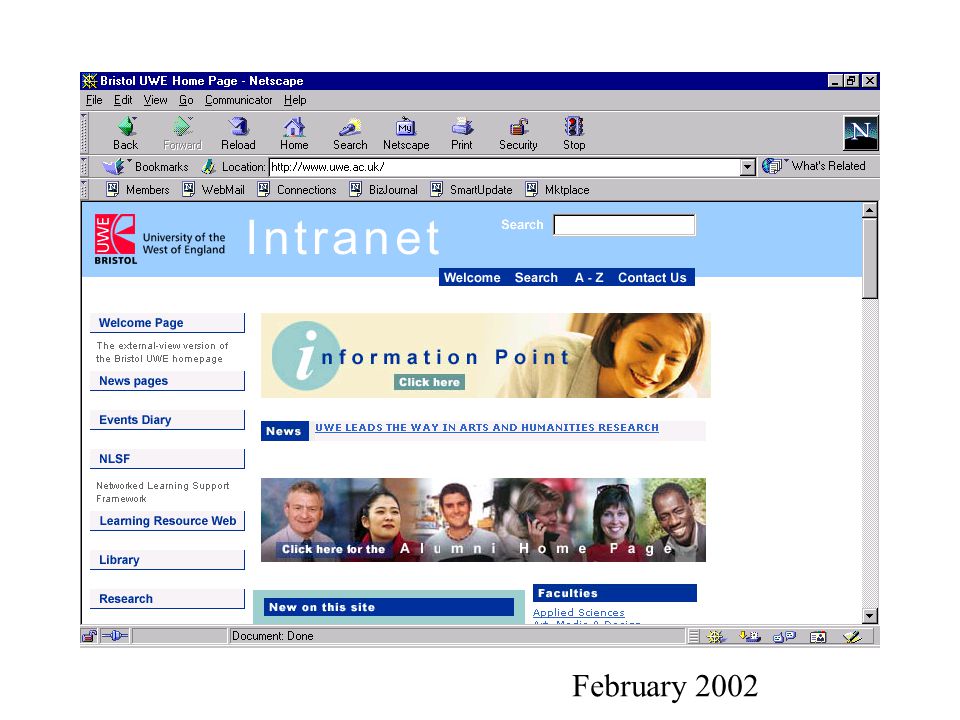The width and height of the screenshot is (960, 720).
Task: Open the Library sidebar link
Action: pyautogui.click(x=167, y=560)
